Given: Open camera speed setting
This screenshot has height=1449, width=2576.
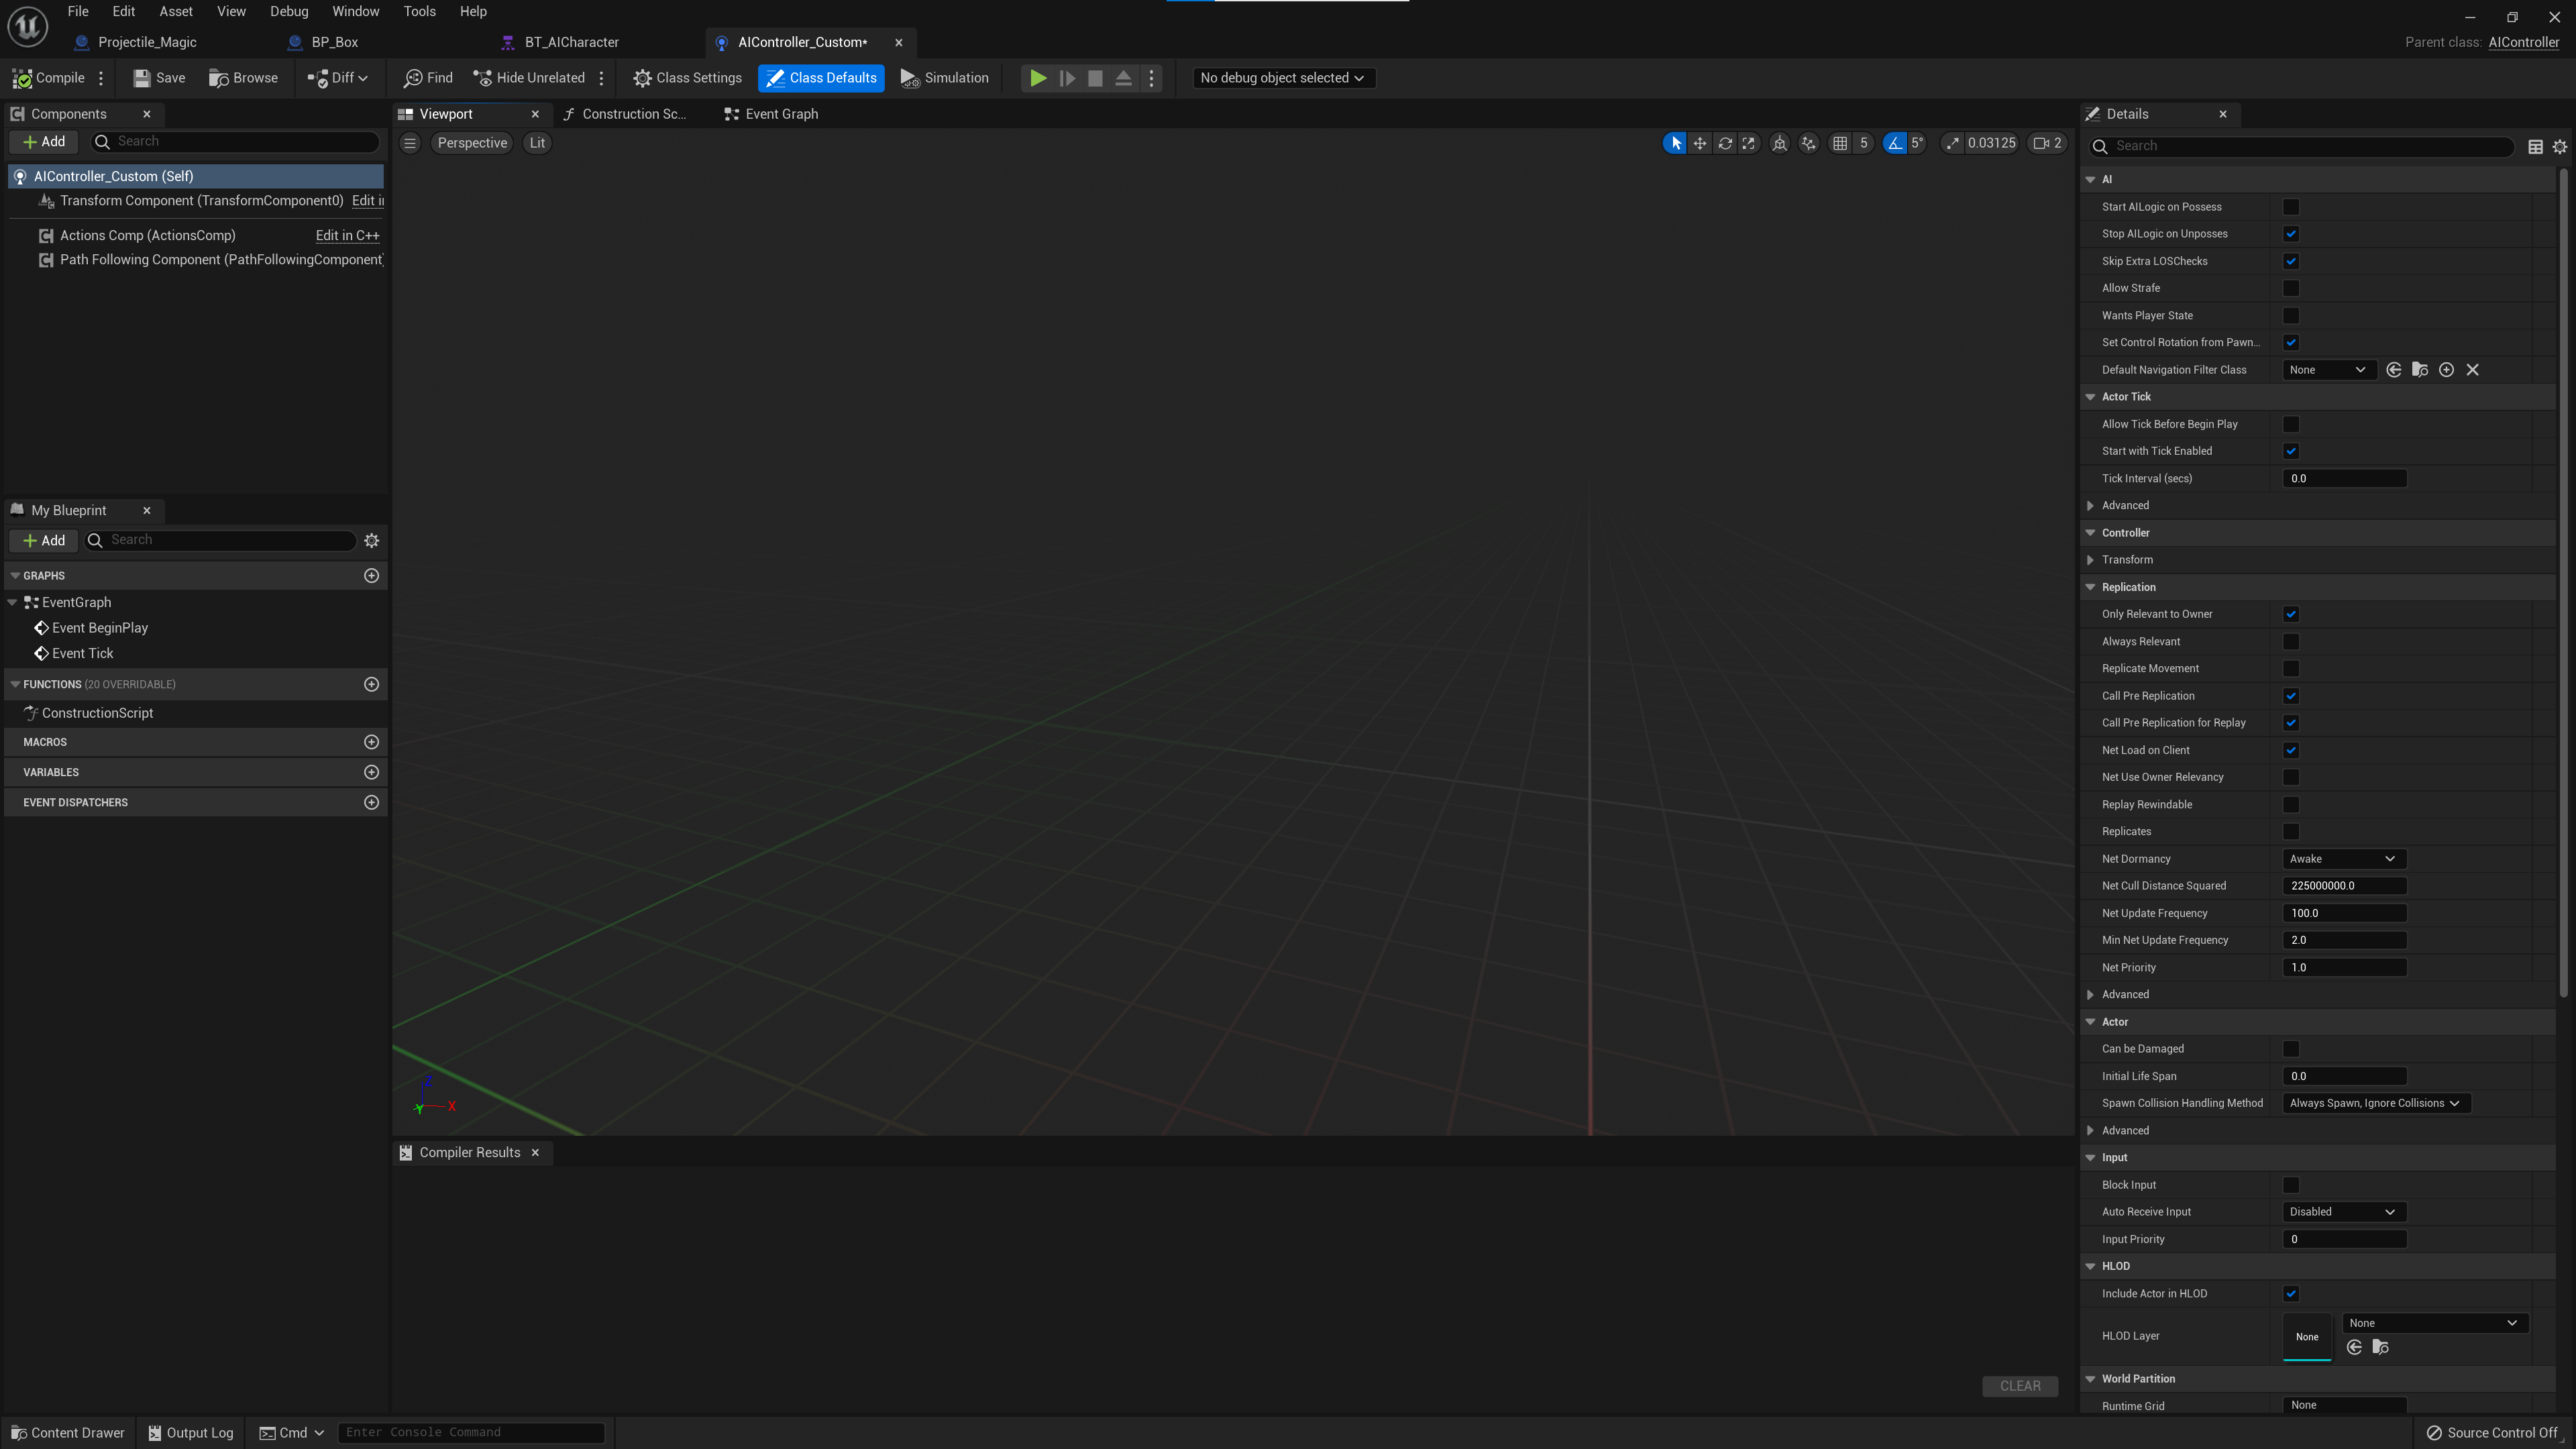Looking at the screenshot, I should (x=2047, y=143).
